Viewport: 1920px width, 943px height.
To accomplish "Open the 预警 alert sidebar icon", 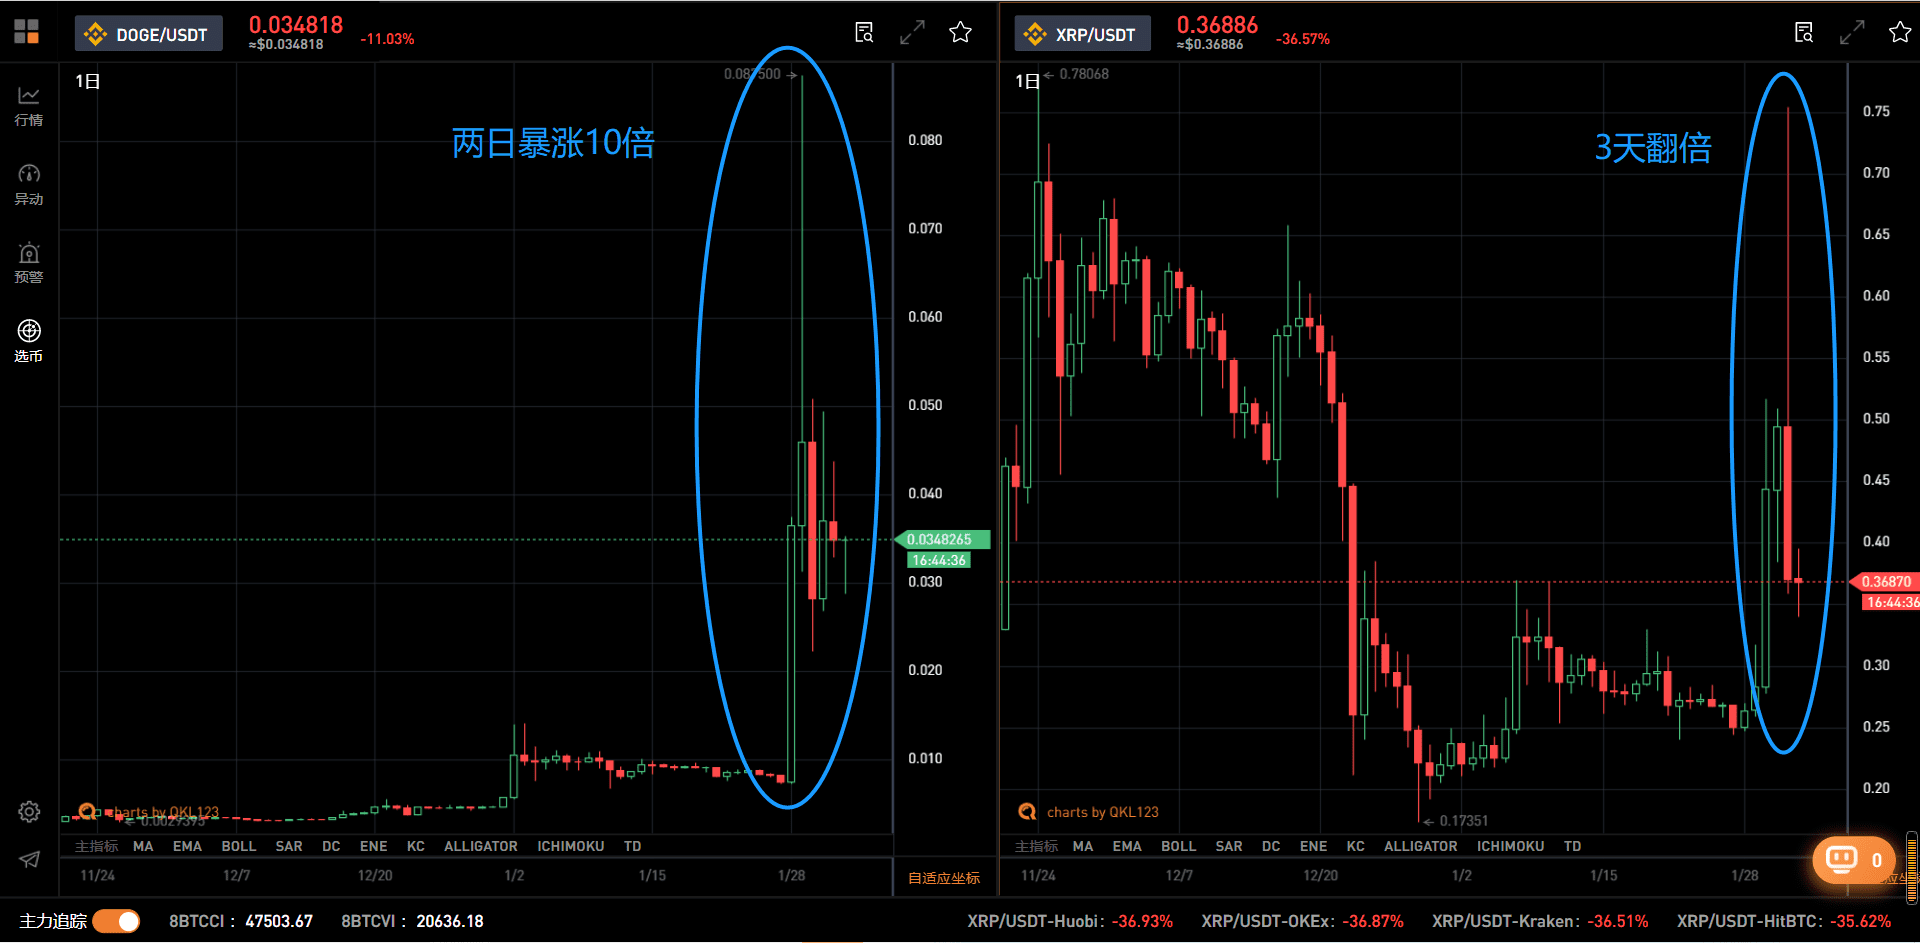I will pyautogui.click(x=29, y=263).
